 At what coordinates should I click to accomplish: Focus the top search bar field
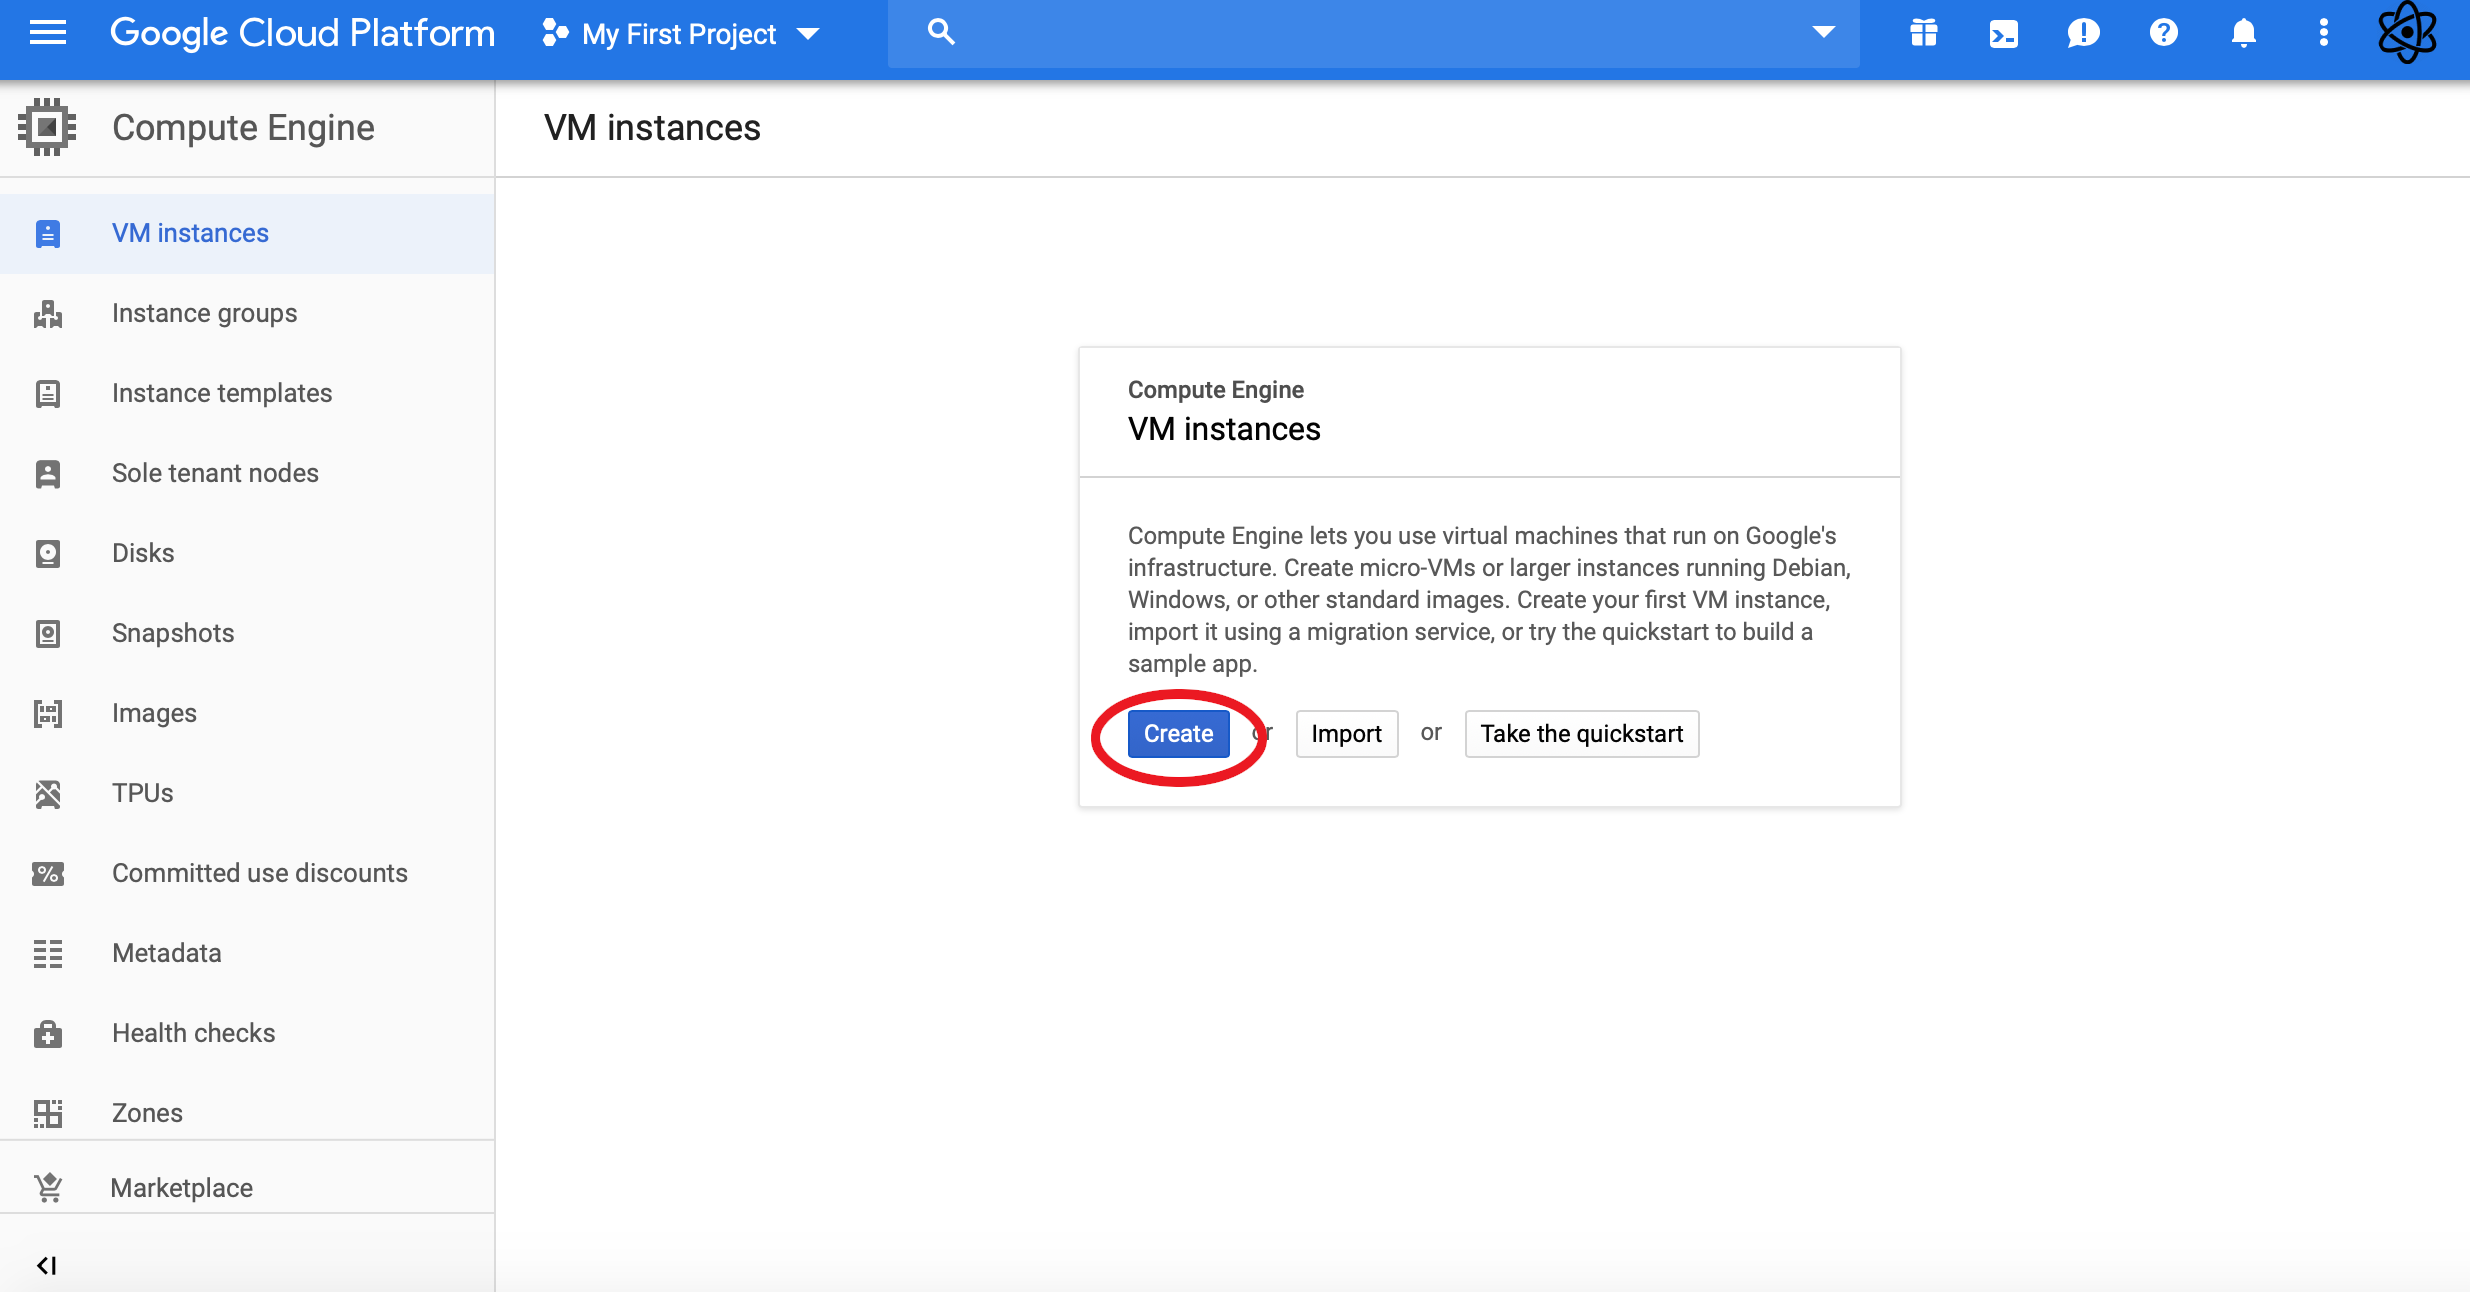(x=1374, y=33)
